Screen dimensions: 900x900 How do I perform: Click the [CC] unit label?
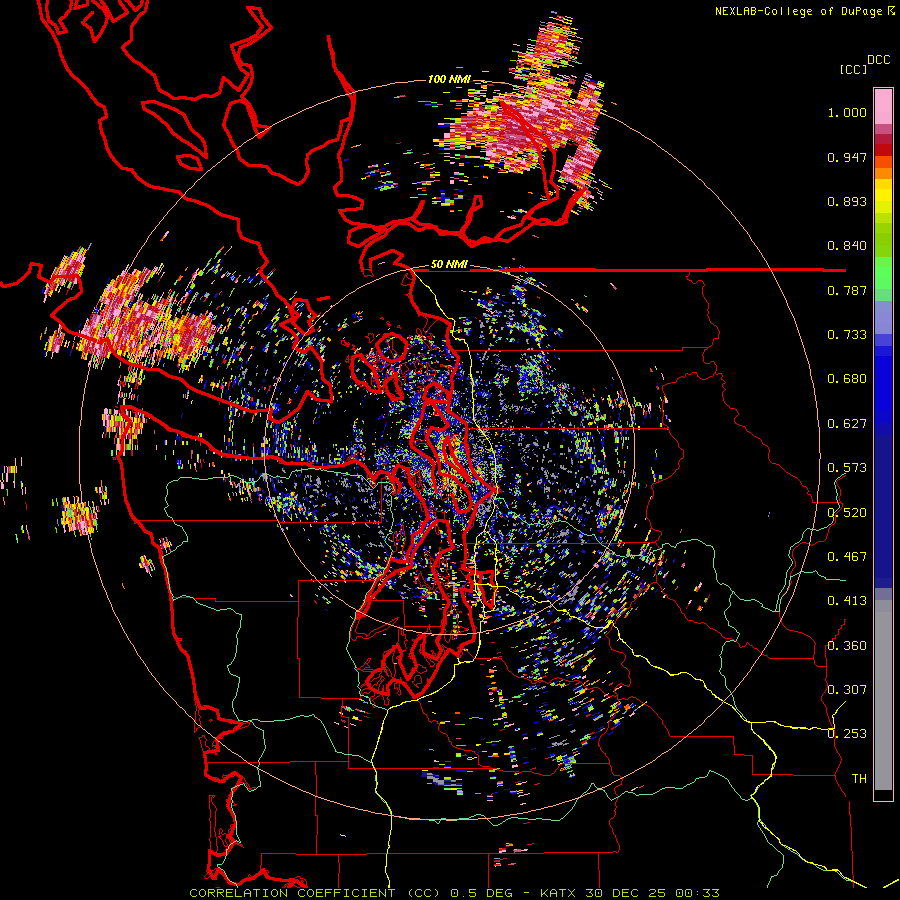pos(853,69)
